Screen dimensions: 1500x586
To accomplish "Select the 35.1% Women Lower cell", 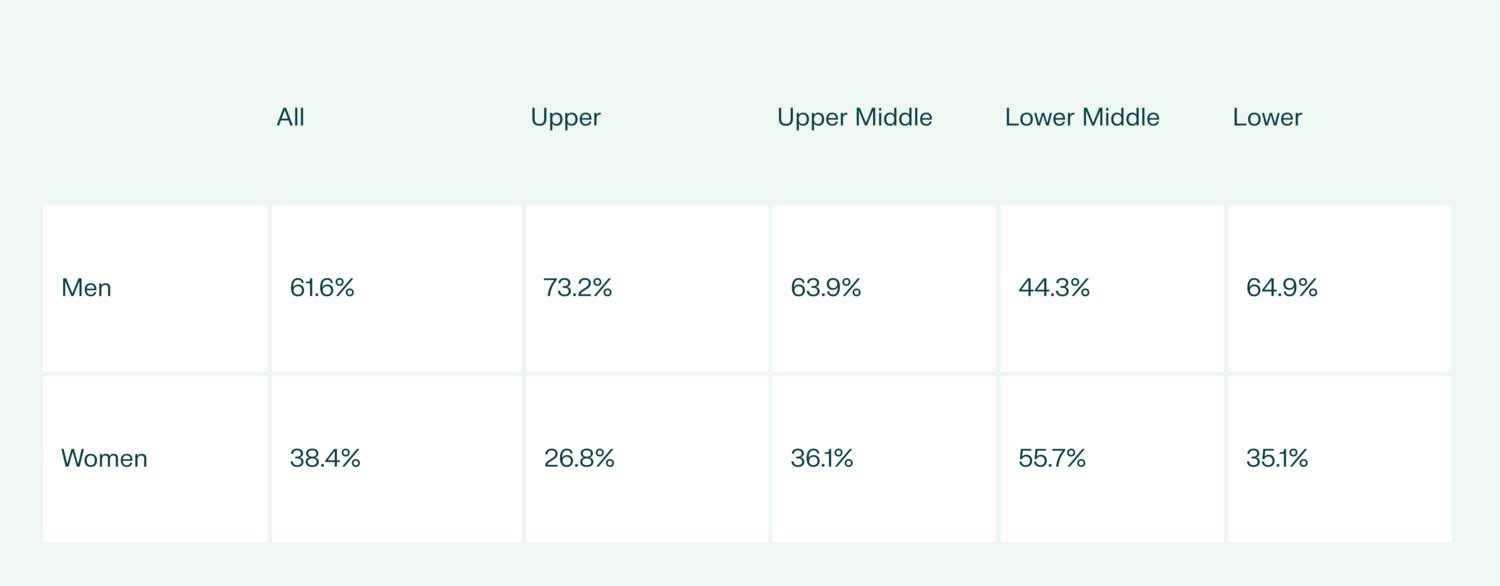I will click(x=1277, y=459).
